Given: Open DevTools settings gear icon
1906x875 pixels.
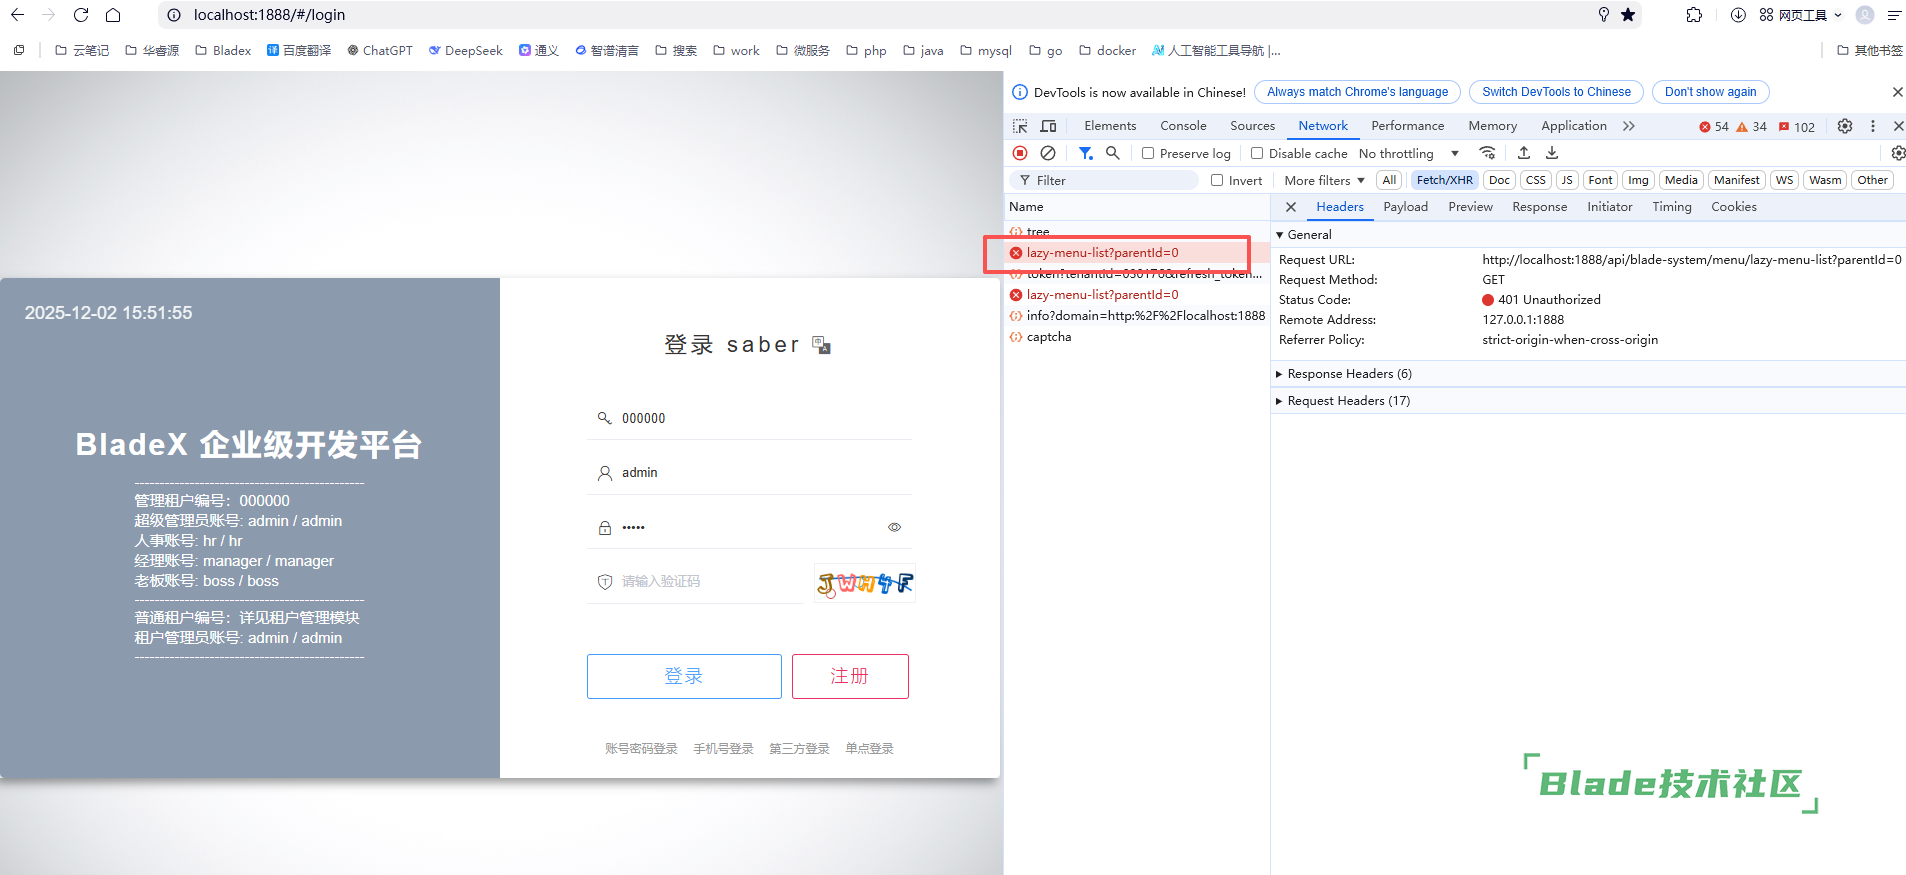Looking at the screenshot, I should tap(1845, 126).
